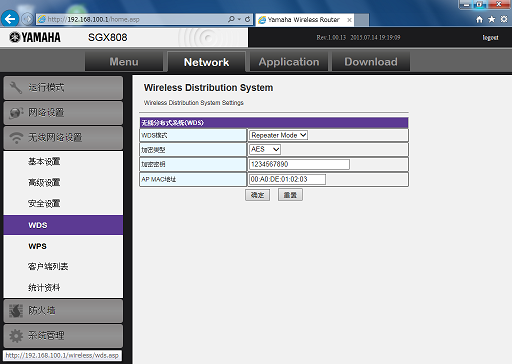Open the WPS sidebar item
Image resolution: width=512 pixels, height=364 pixels.
[37, 246]
